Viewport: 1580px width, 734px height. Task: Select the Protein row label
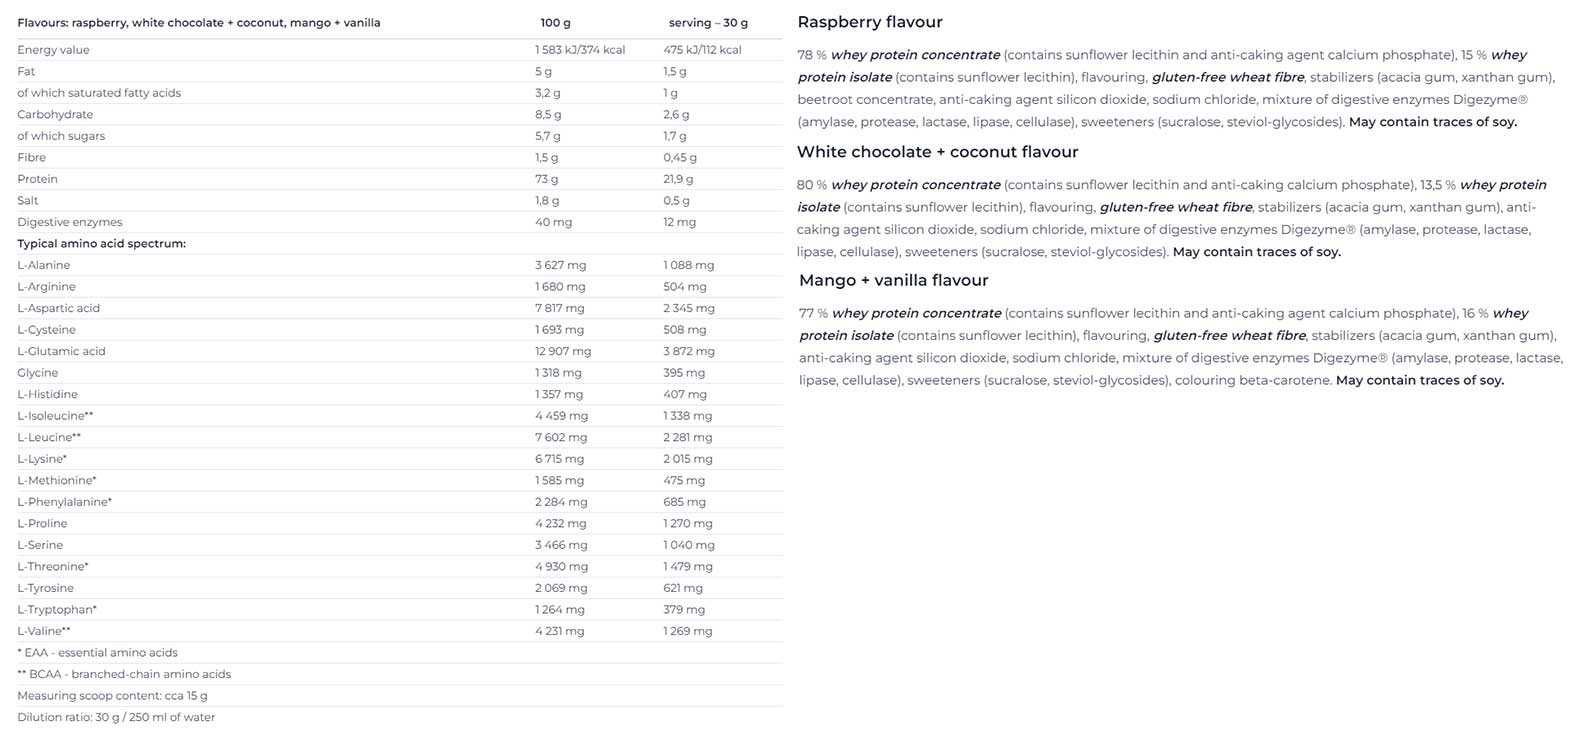pos(37,179)
